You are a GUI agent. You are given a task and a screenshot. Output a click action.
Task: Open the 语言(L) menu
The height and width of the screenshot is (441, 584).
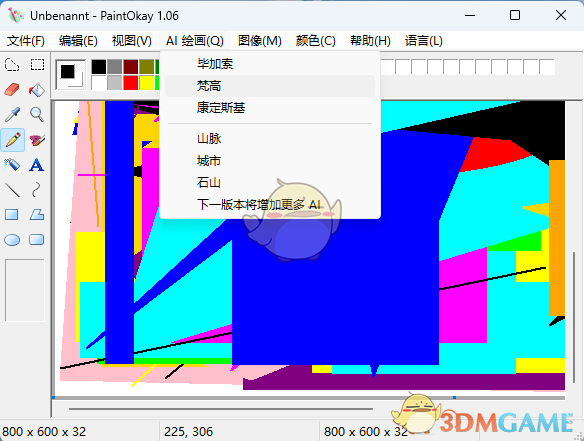pyautogui.click(x=424, y=41)
